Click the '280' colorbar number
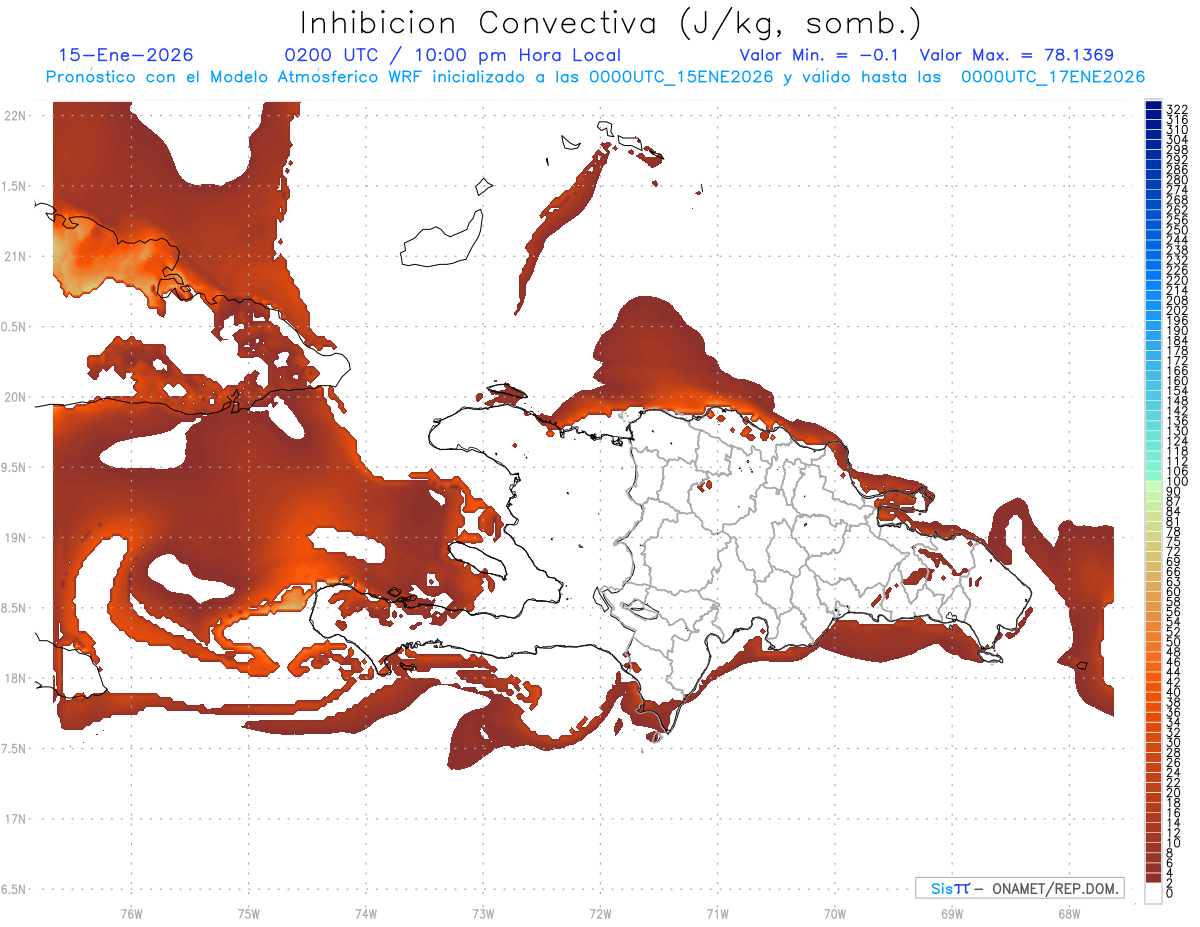1200x927 pixels. [x=1177, y=180]
